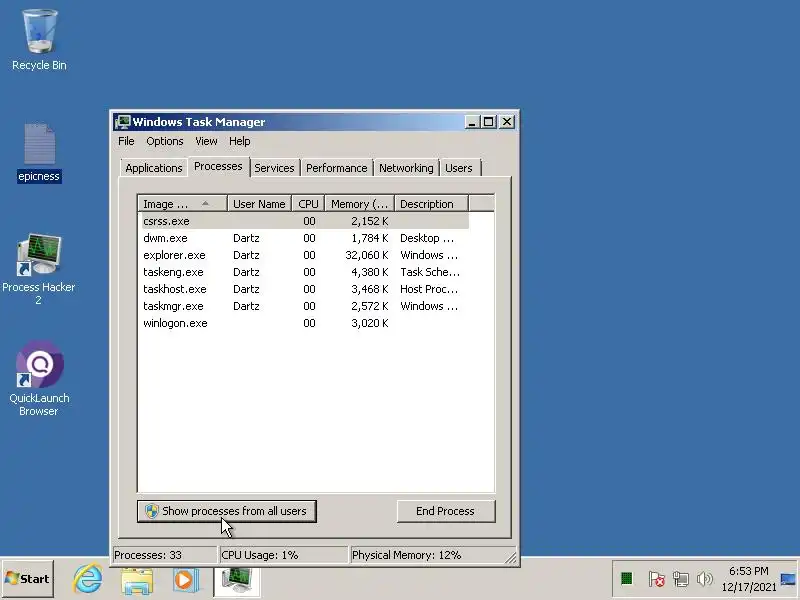The width and height of the screenshot is (800, 600).
Task: Open the File menu
Action: point(126,141)
